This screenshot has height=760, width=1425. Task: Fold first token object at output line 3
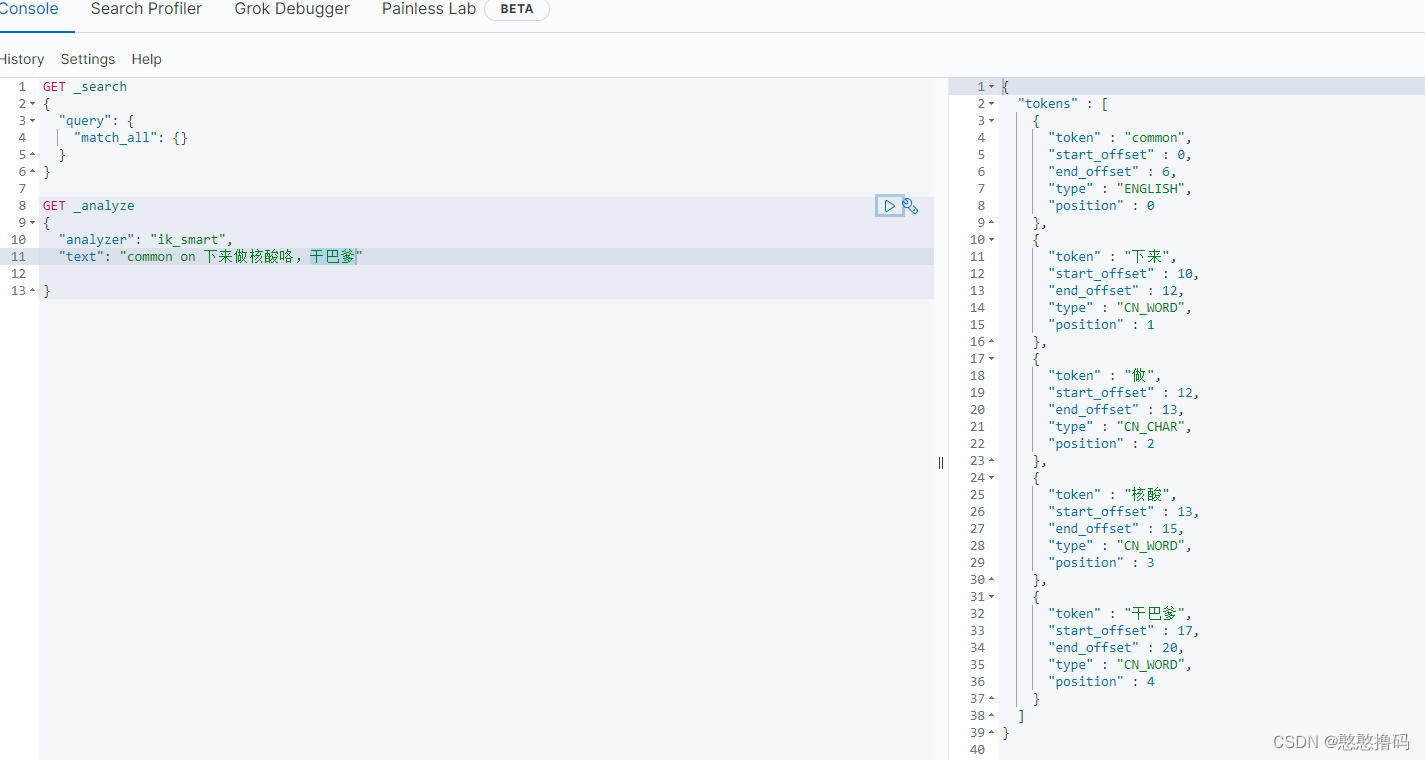991,121
